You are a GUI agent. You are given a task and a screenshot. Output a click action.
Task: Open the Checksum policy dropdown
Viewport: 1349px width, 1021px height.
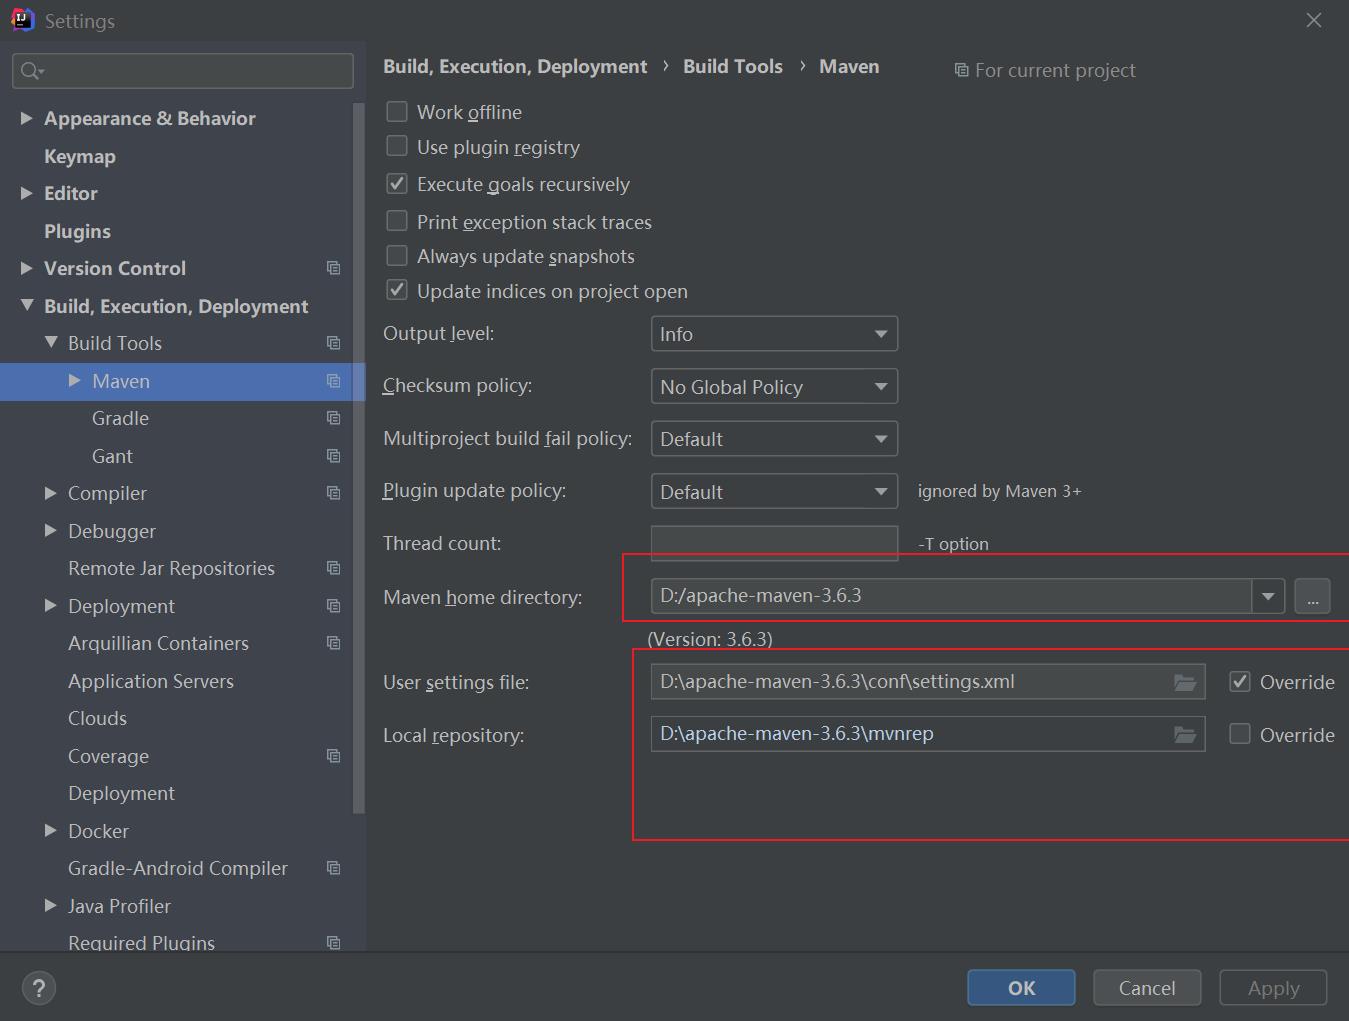point(774,386)
